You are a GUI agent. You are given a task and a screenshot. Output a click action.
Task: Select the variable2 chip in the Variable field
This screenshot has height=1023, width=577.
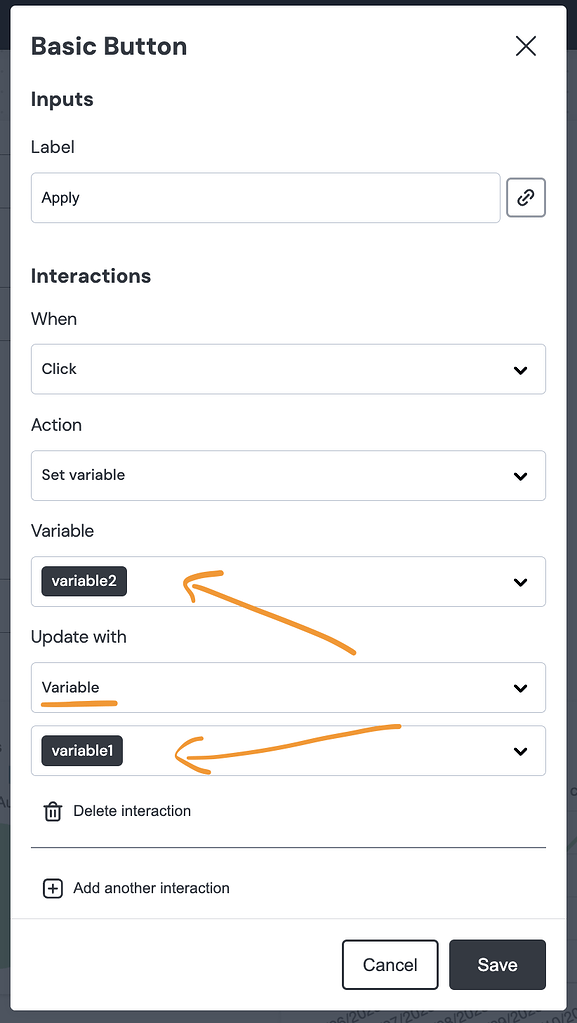click(83, 581)
